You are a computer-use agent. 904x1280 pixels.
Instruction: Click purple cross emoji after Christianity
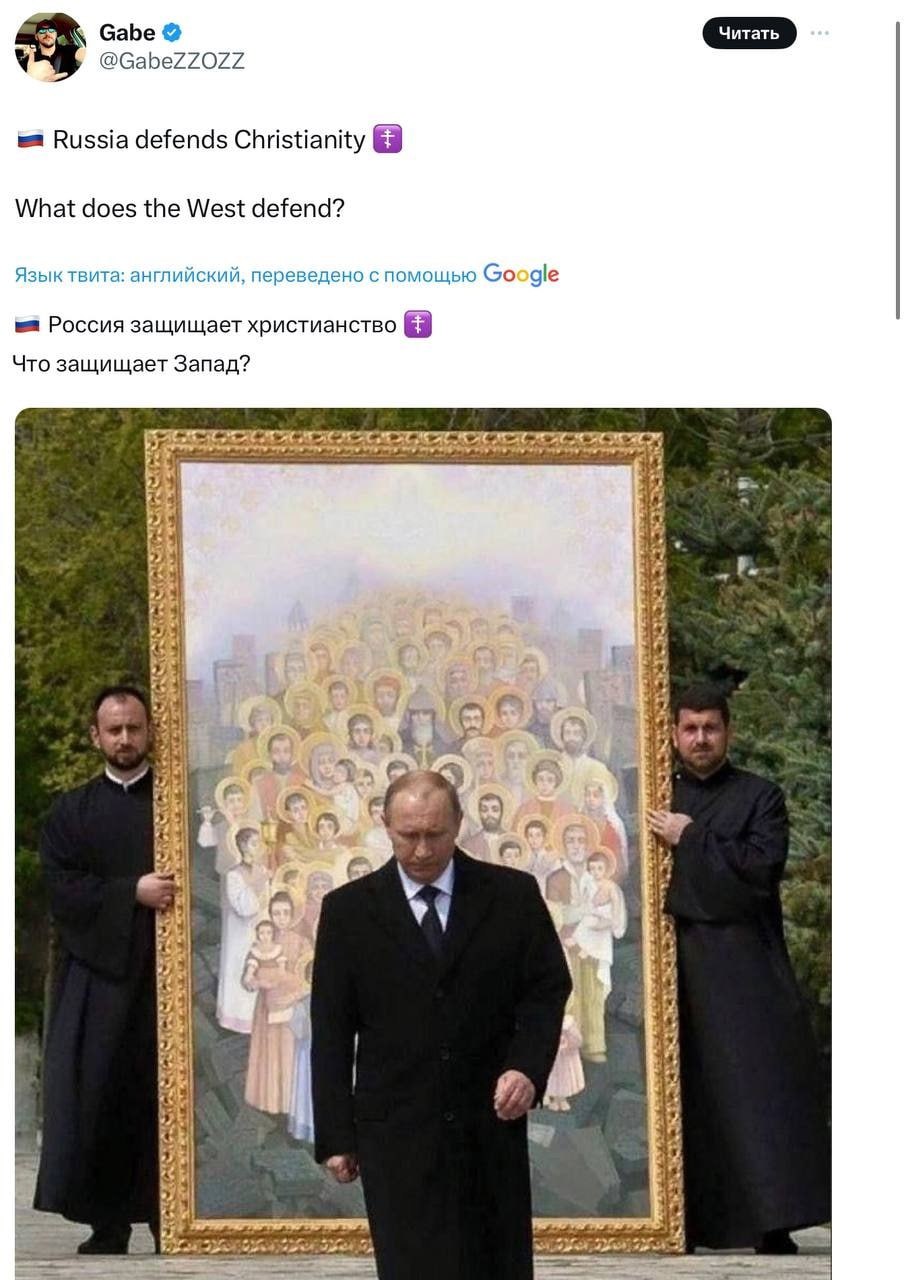coord(387,139)
